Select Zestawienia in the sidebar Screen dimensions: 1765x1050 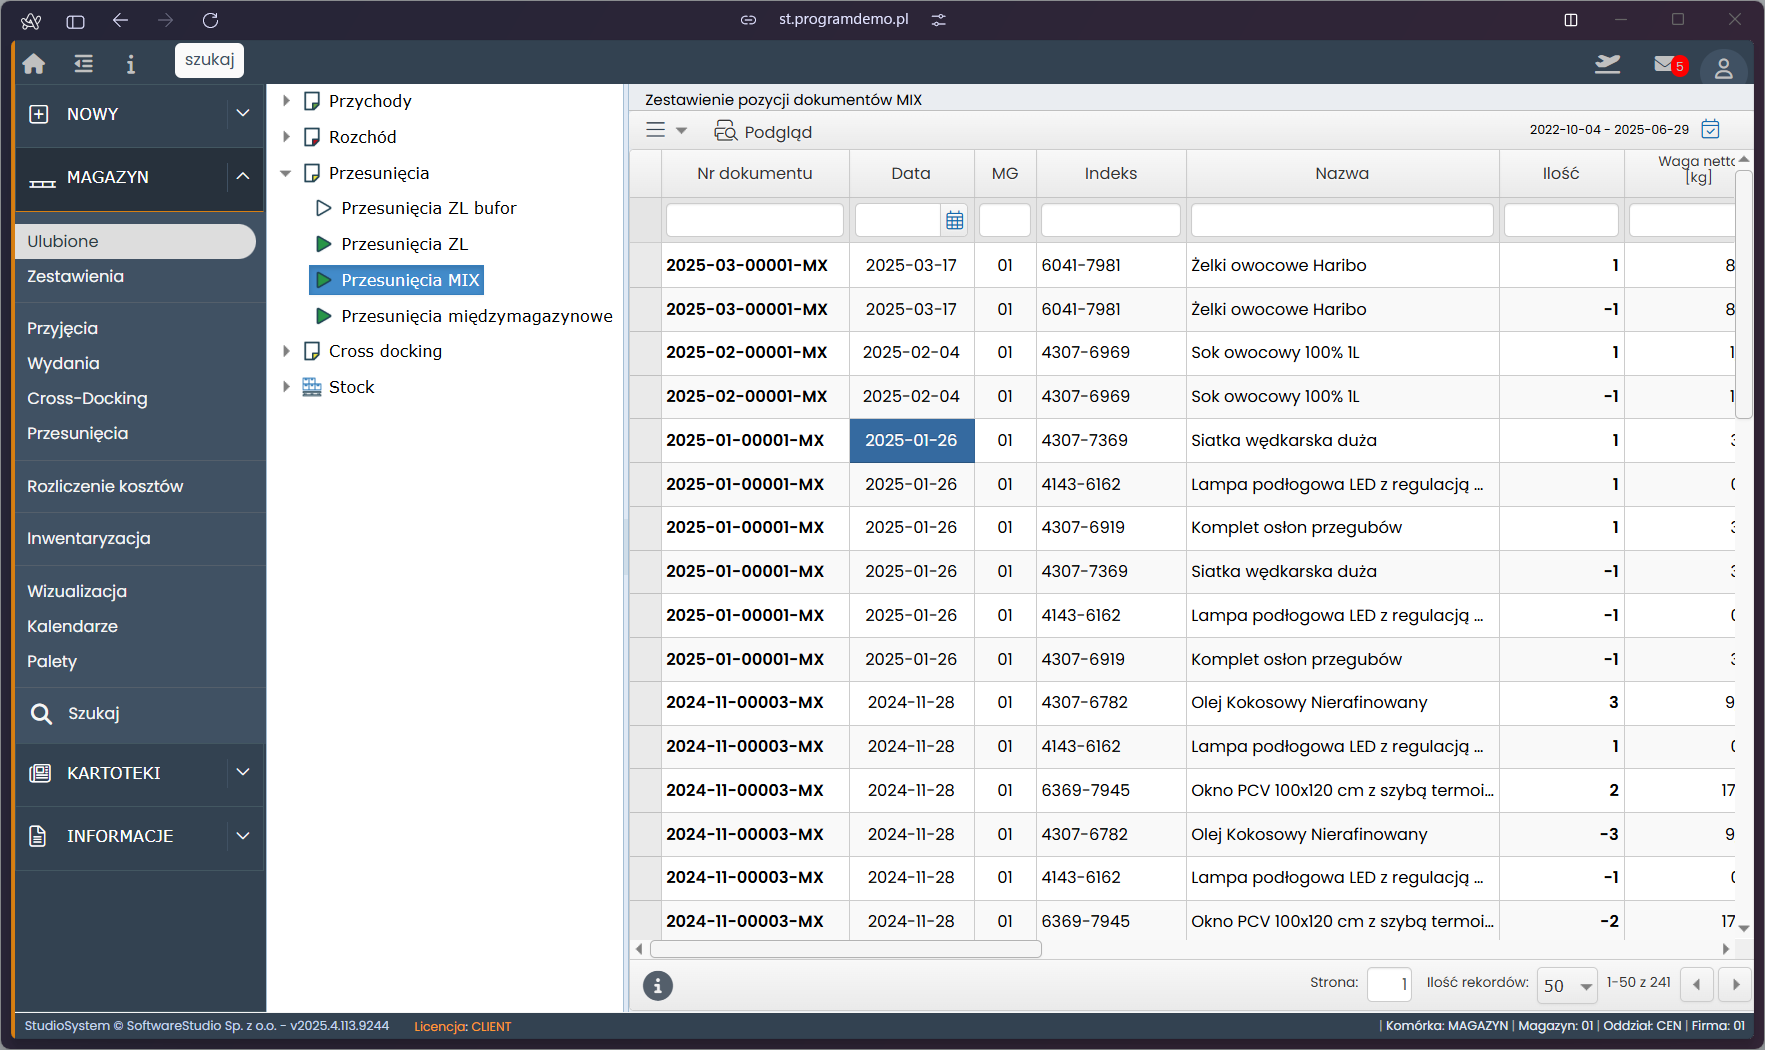[x=76, y=276]
